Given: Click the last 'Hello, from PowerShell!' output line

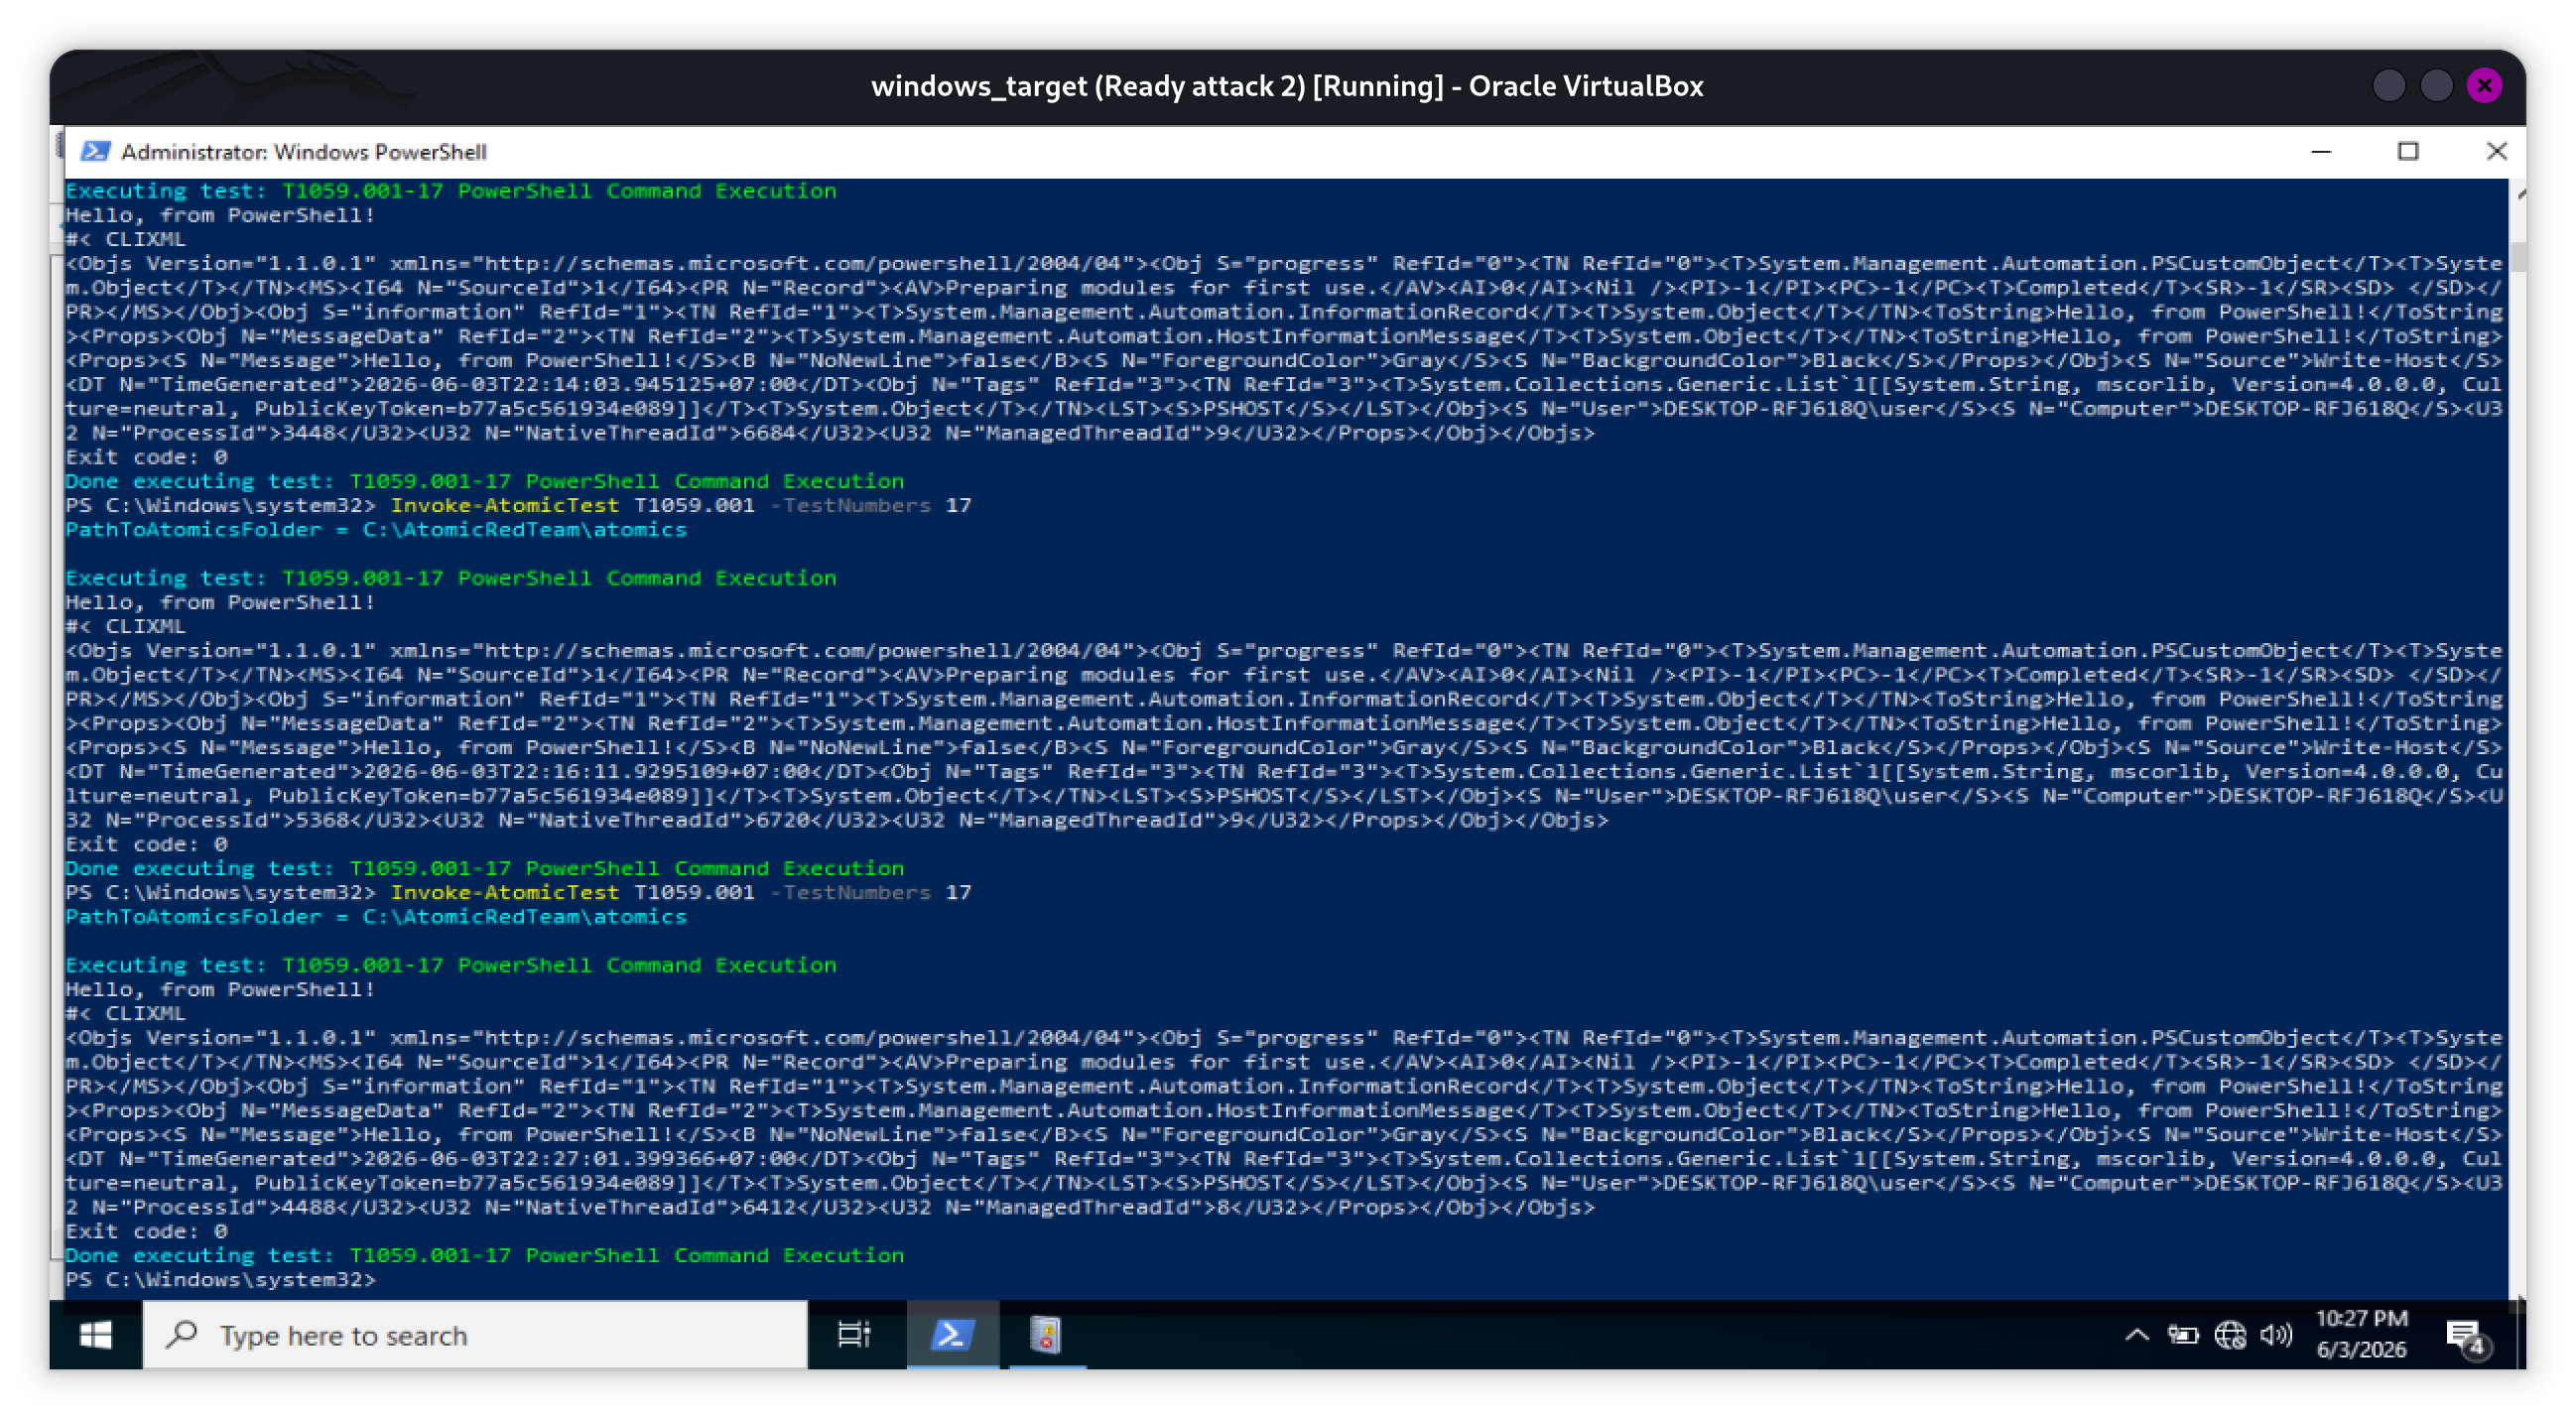Looking at the screenshot, I should [220, 989].
